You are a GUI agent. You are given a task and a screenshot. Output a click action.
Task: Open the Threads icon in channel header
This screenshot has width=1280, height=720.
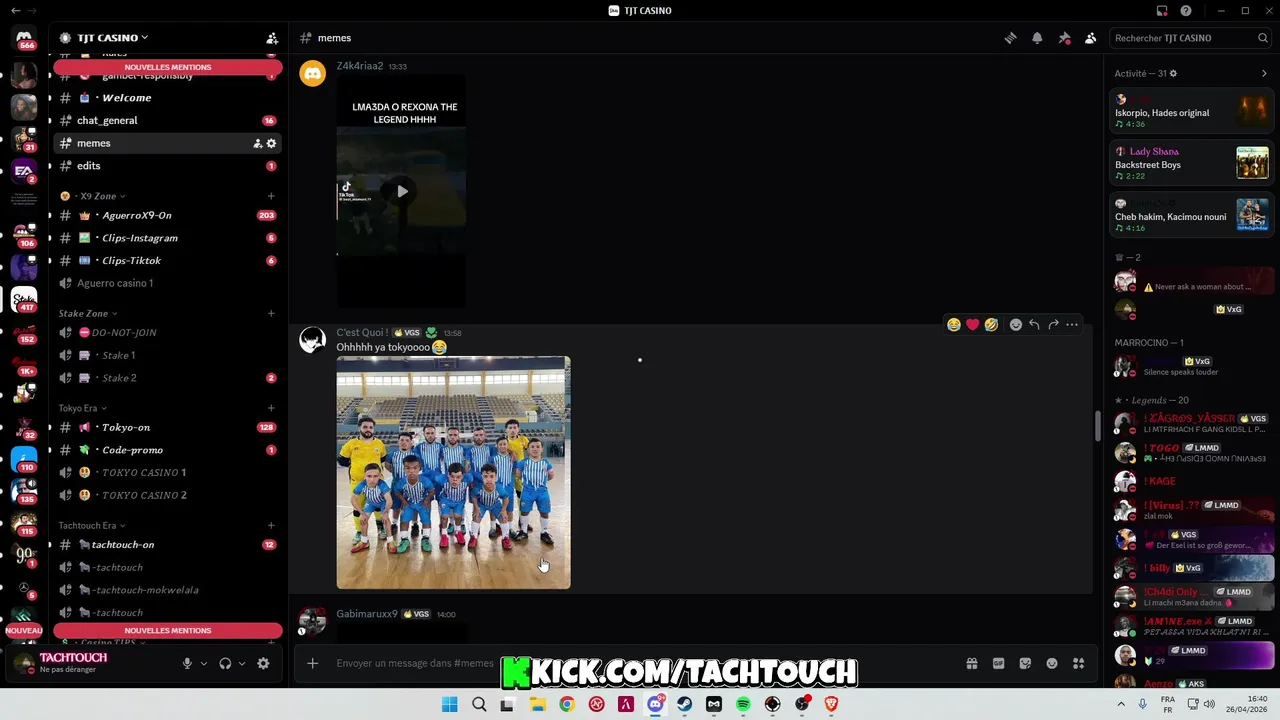(x=1011, y=38)
